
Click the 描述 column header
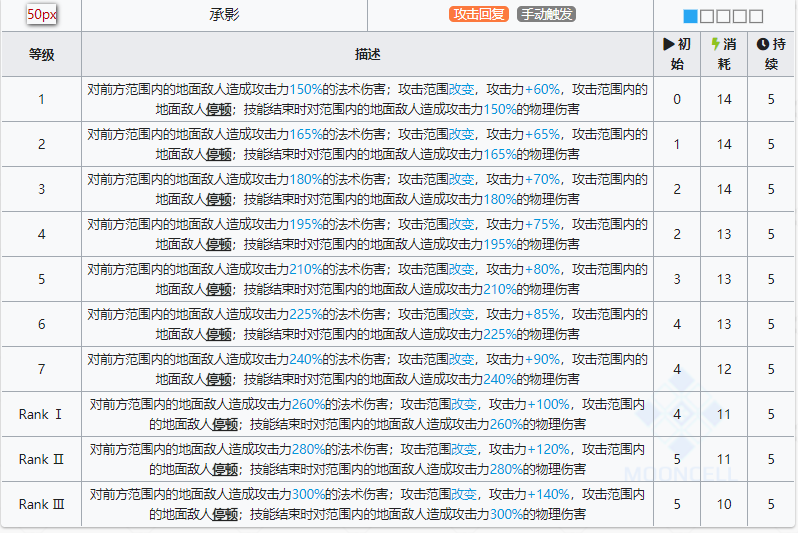[367, 54]
